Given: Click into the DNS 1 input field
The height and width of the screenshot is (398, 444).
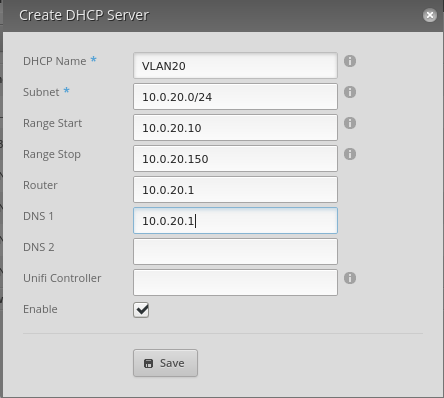Looking at the screenshot, I should [235, 221].
